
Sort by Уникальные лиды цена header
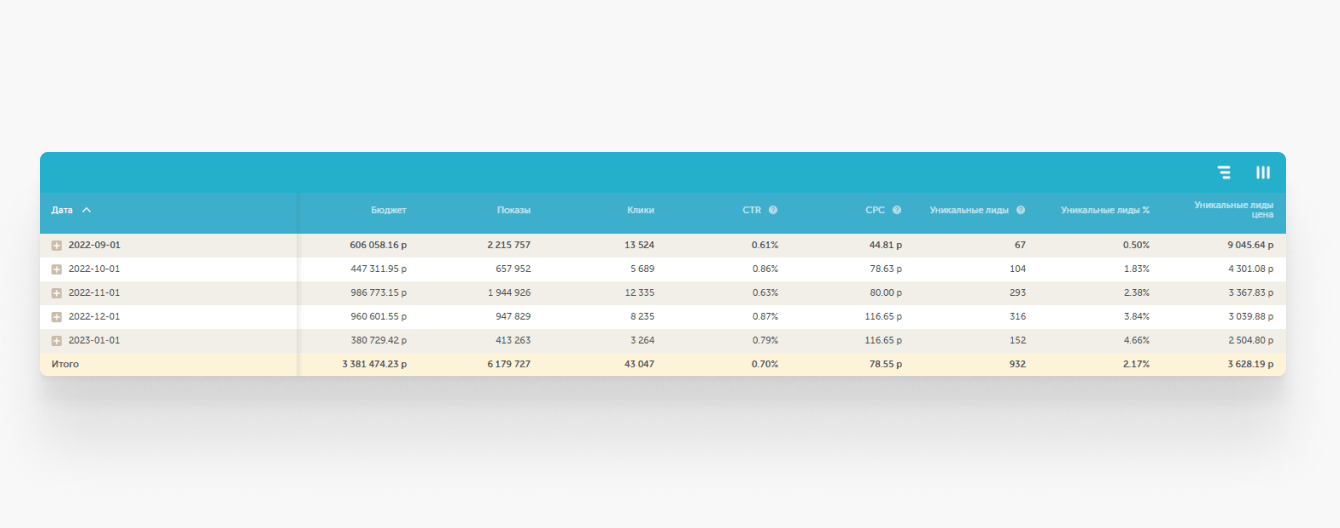click(x=1234, y=209)
